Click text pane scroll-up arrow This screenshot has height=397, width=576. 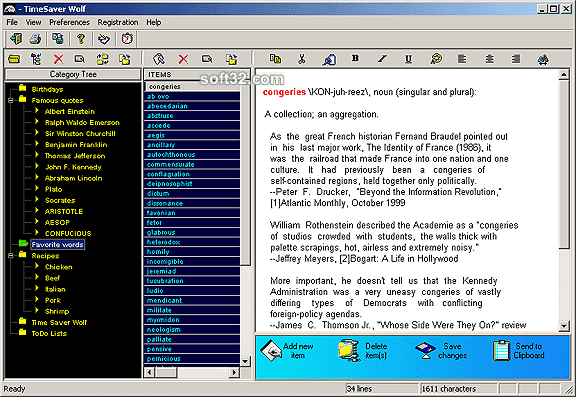point(564,75)
